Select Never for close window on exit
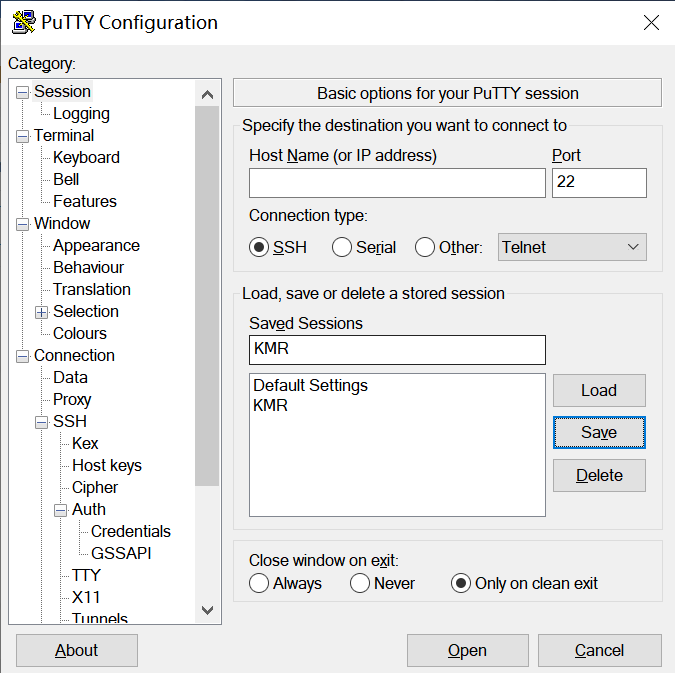This screenshot has height=673, width=675. point(360,583)
